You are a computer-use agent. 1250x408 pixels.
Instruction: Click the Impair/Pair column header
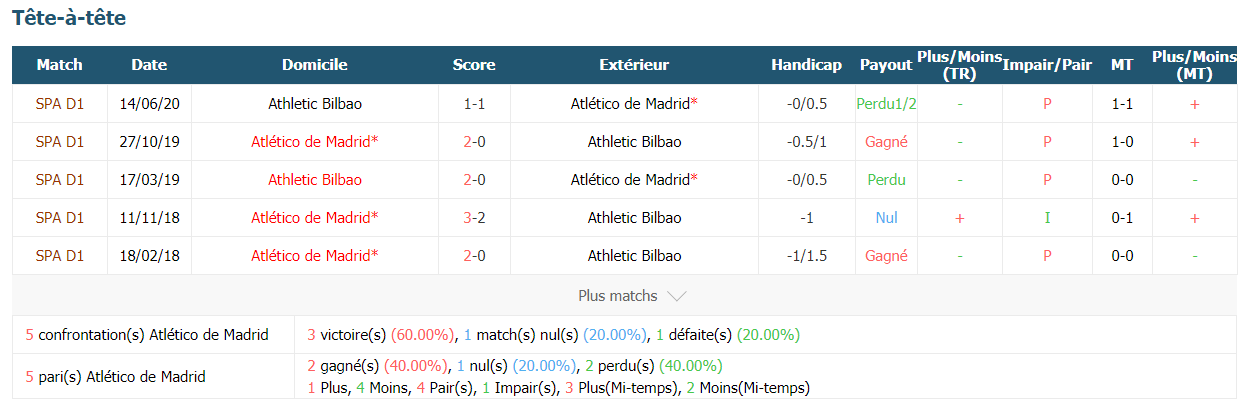tap(1047, 65)
